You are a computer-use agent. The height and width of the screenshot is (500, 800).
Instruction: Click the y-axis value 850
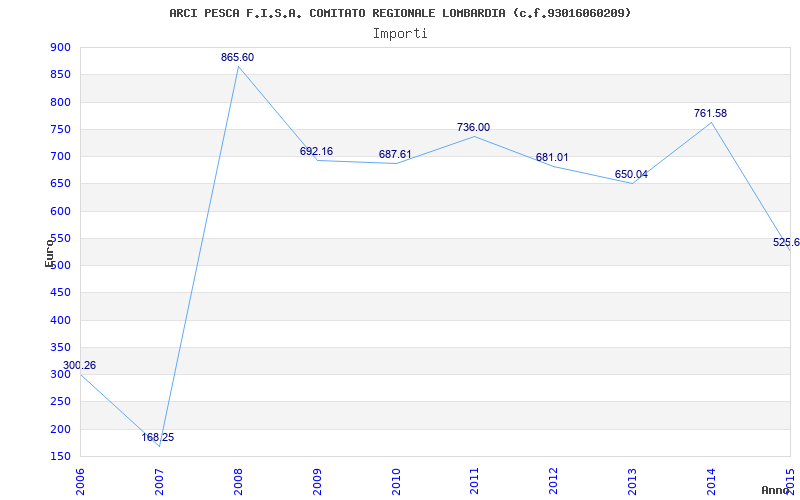click(x=60, y=74)
